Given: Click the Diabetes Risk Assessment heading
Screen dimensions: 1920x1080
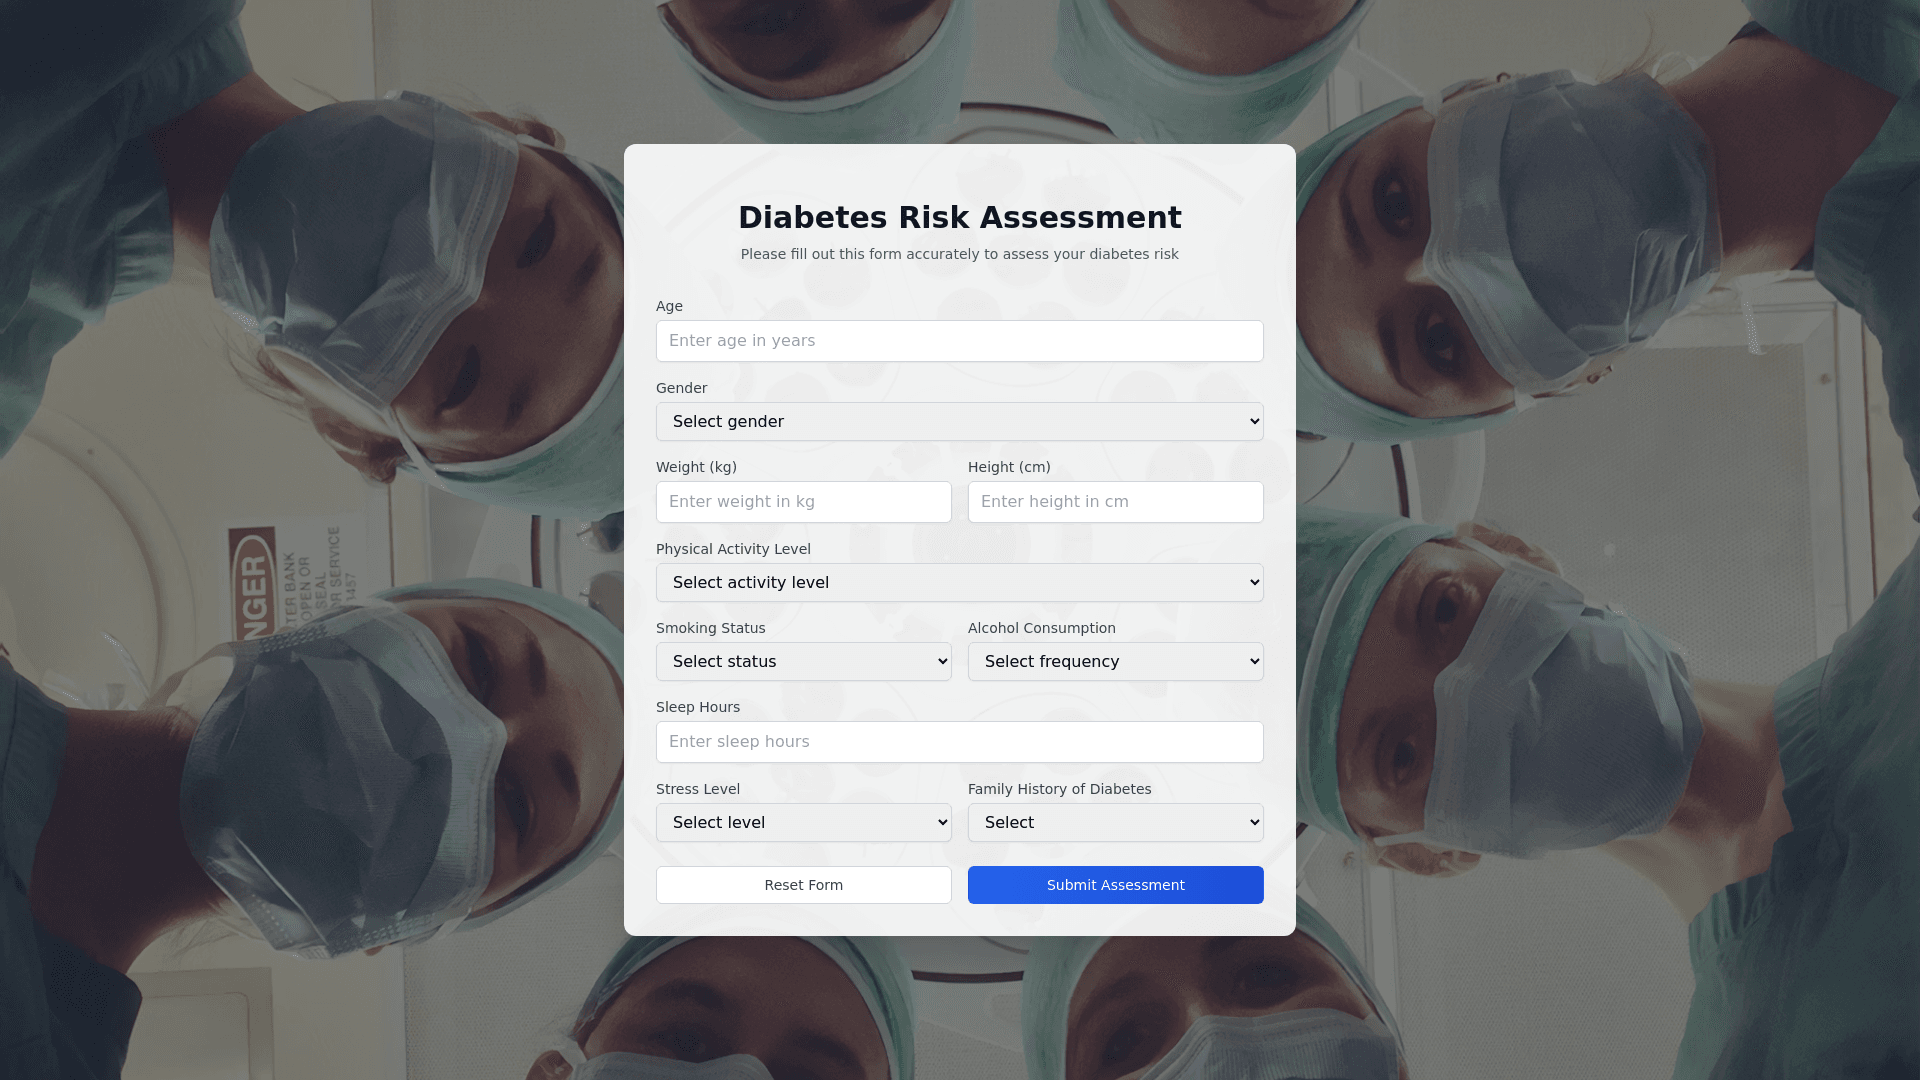Looking at the screenshot, I should [960, 217].
